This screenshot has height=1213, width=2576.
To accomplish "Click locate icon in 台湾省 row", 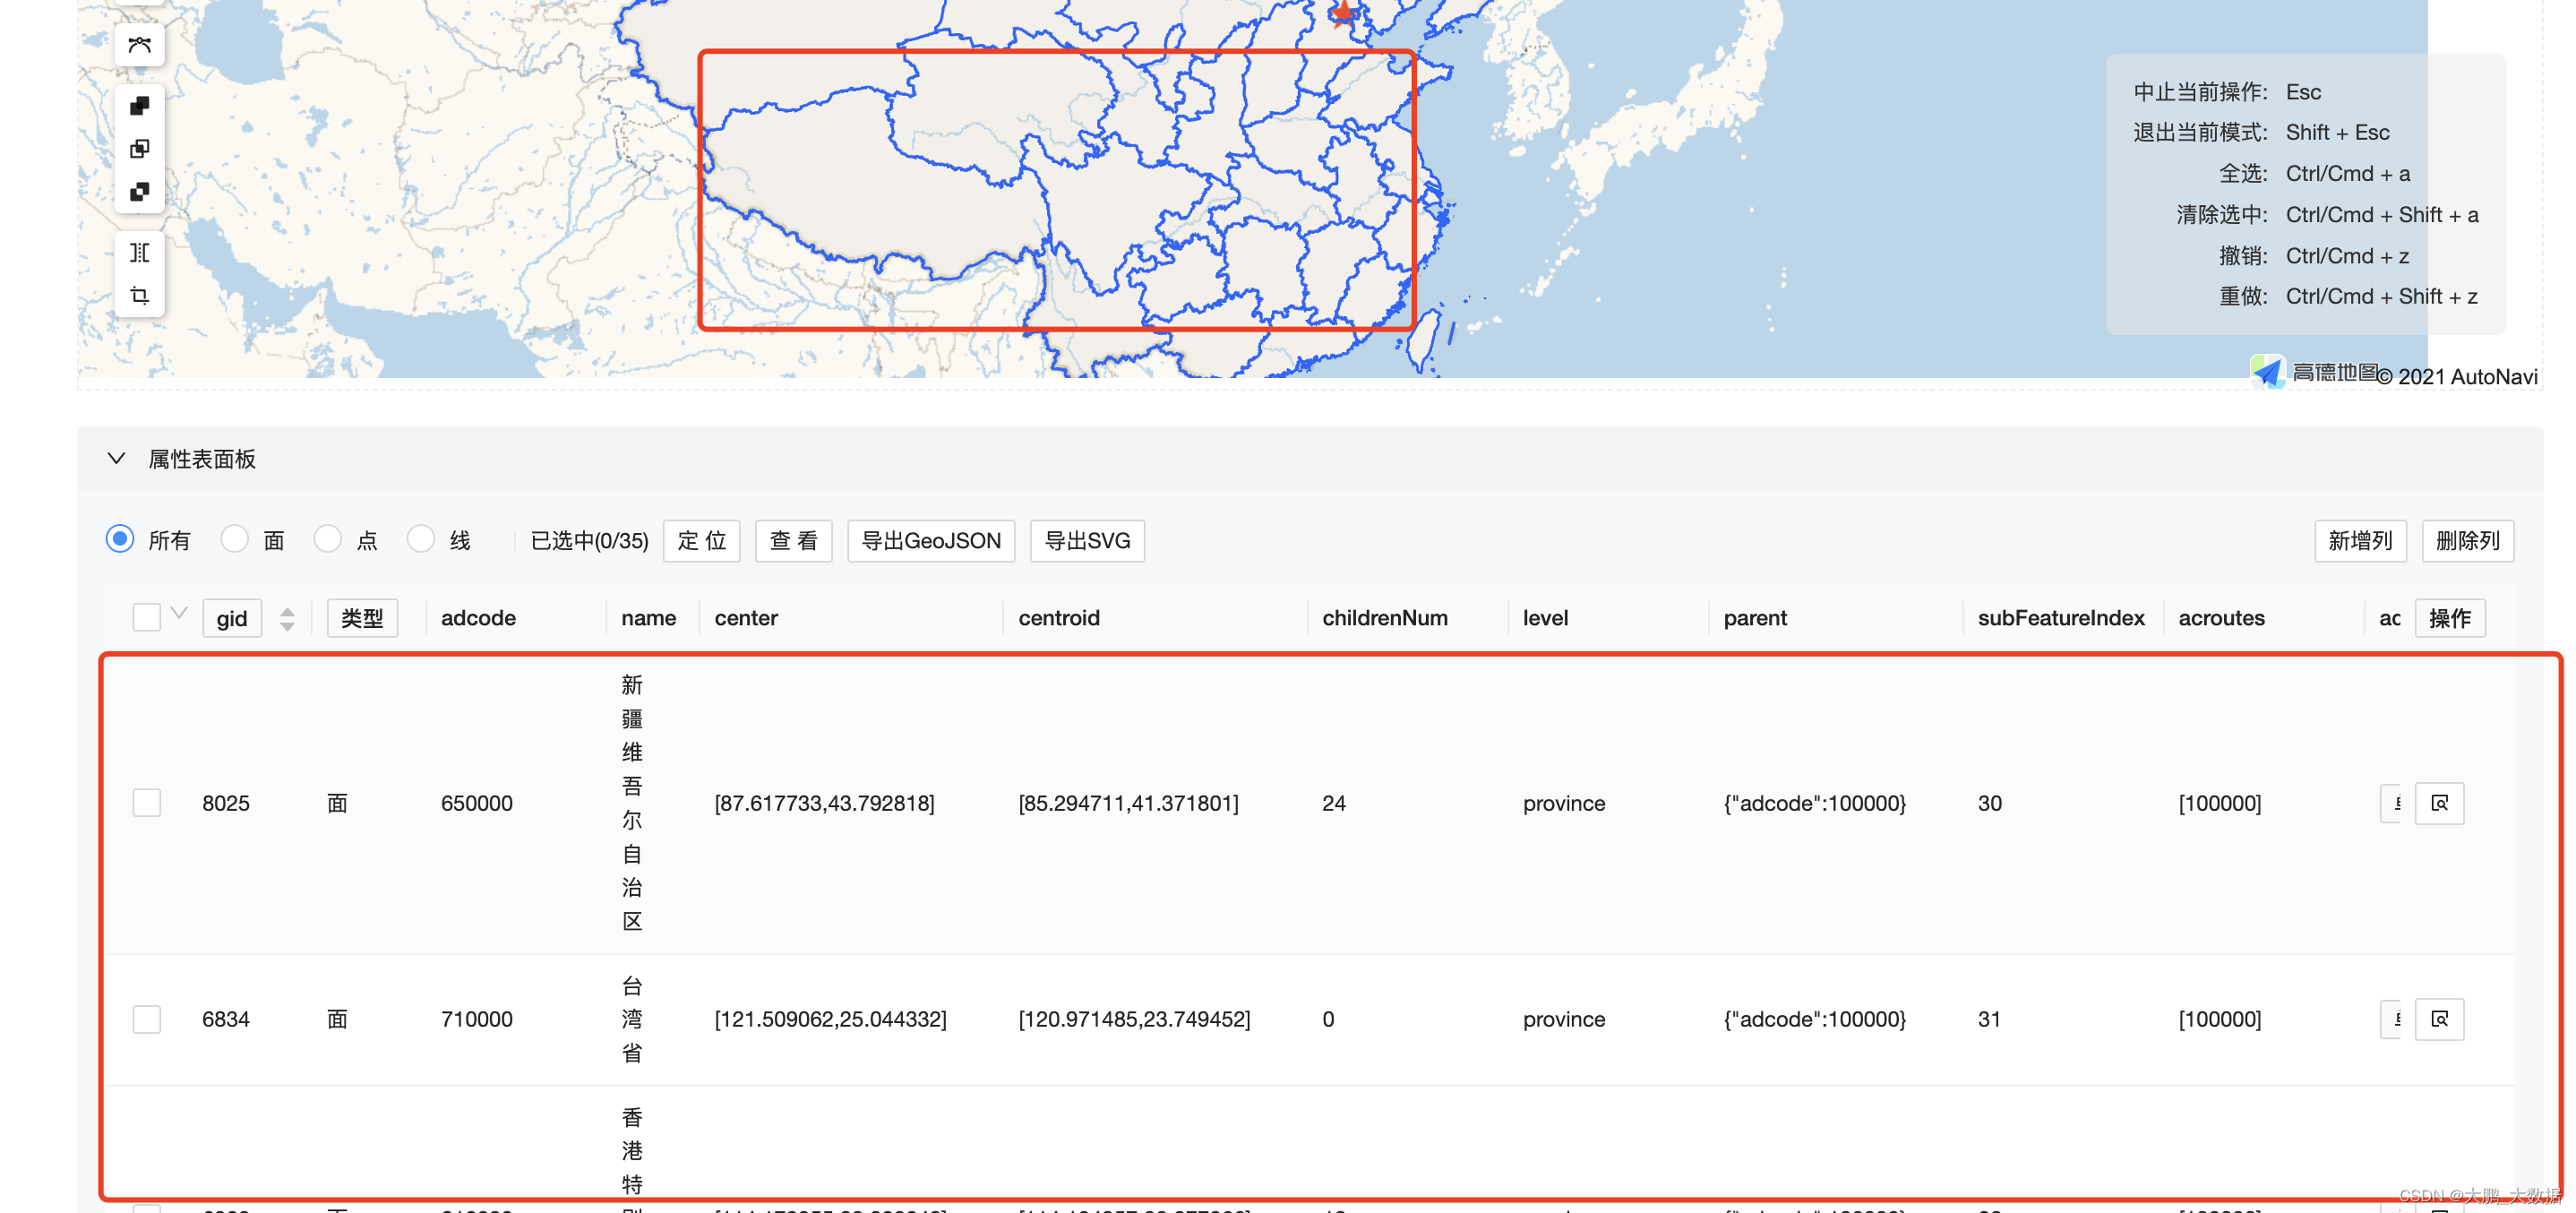I will pyautogui.click(x=2439, y=1019).
